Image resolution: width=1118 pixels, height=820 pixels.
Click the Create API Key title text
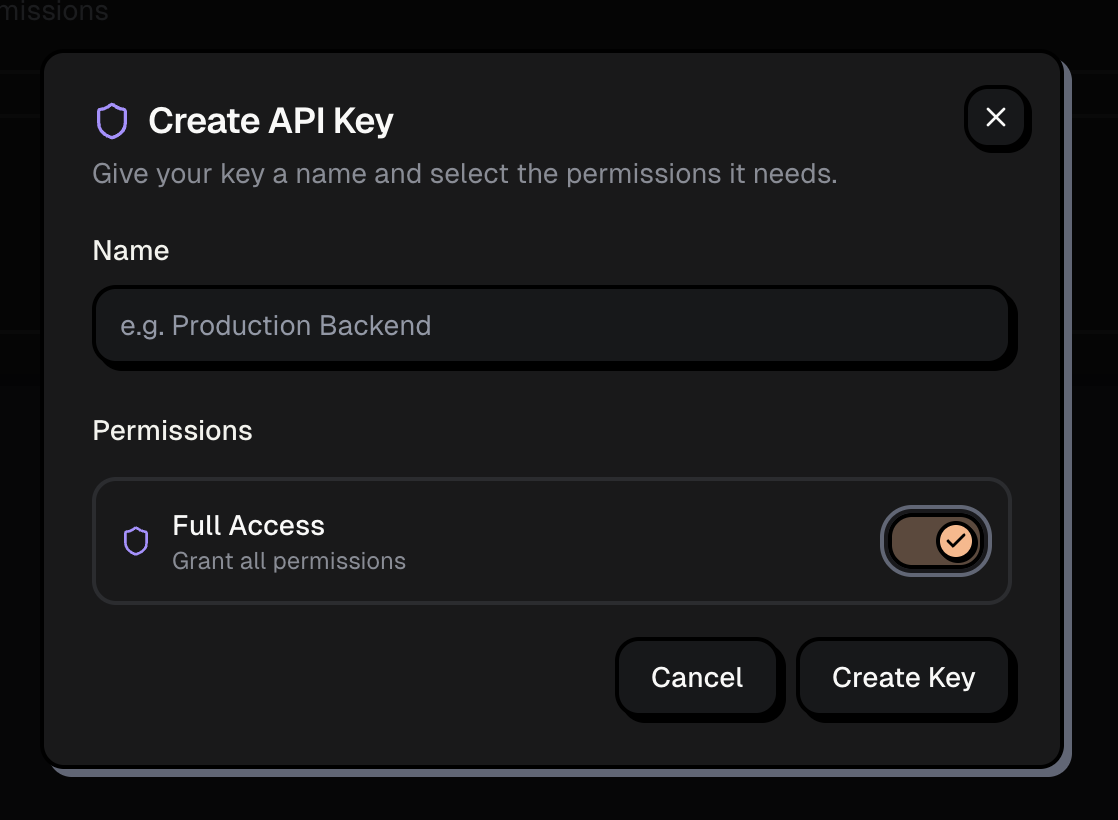[271, 119]
